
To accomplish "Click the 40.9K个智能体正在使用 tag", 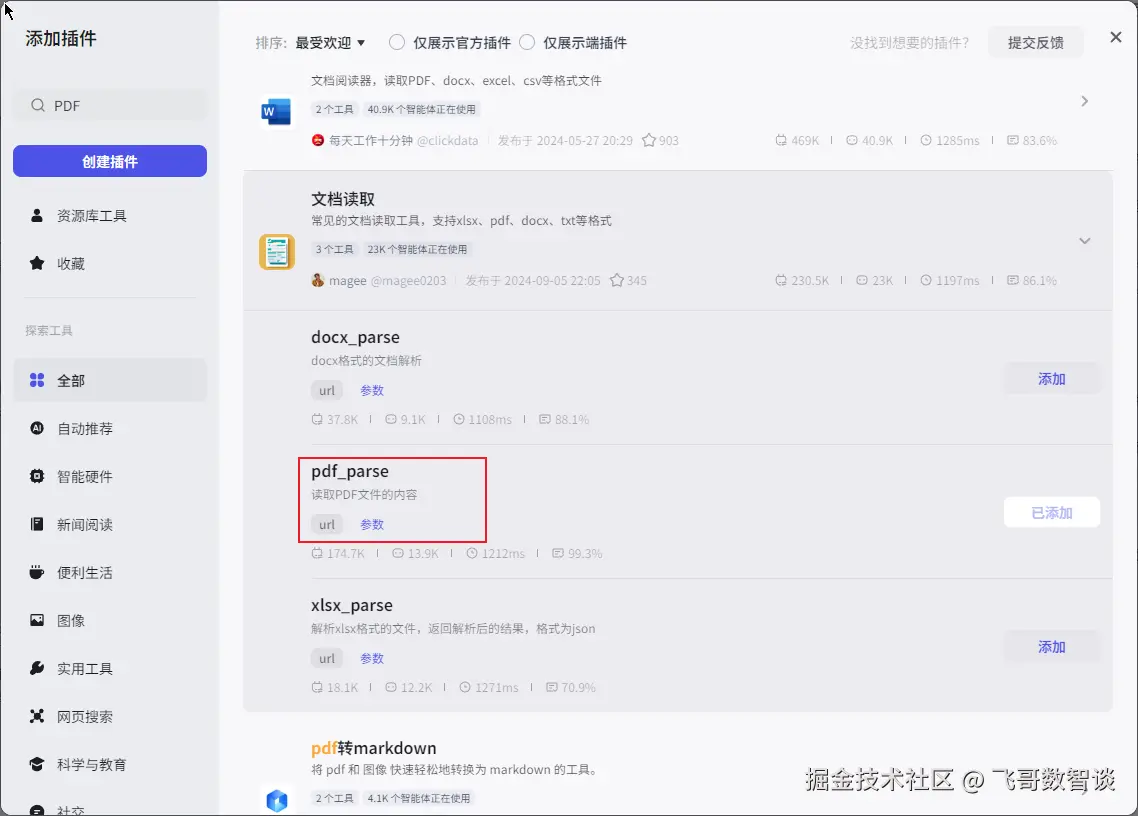I will tap(421, 109).
